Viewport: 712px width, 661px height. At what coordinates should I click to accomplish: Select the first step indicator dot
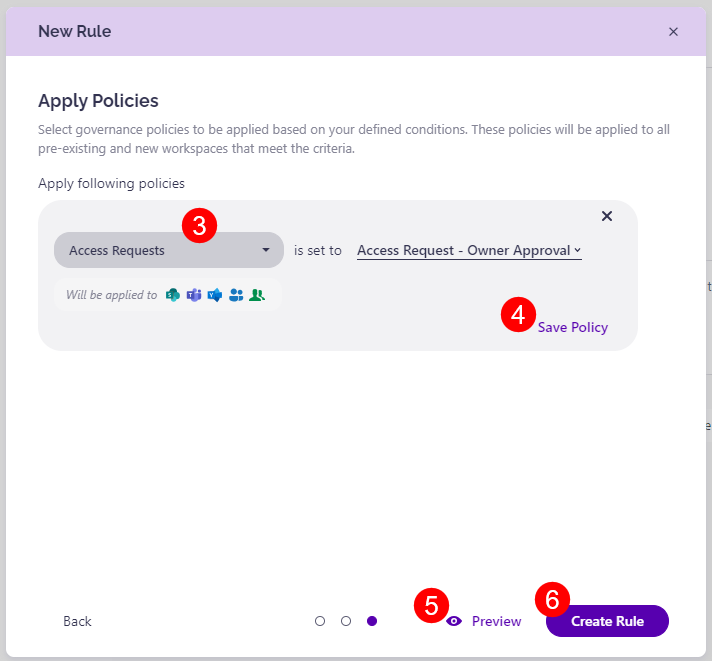pyautogui.click(x=320, y=621)
